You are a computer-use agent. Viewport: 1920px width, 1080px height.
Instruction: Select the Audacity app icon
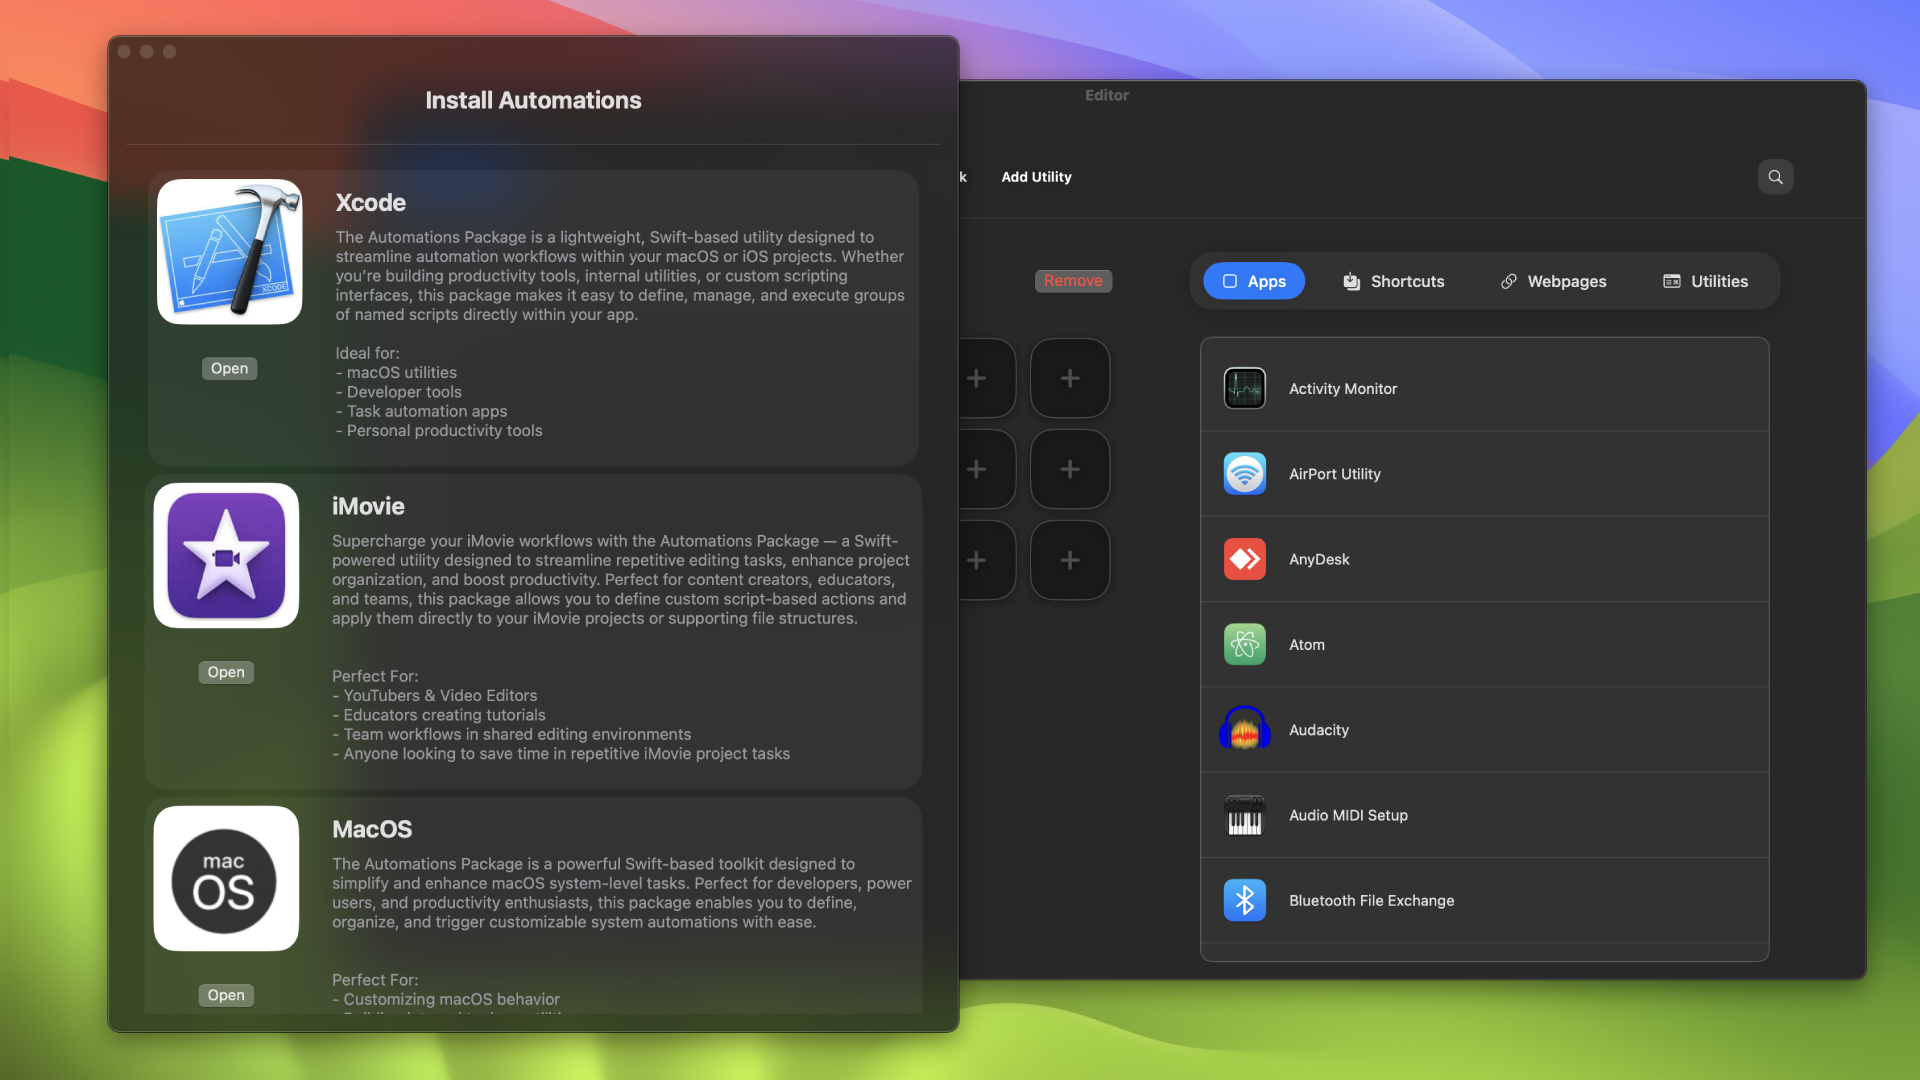point(1245,730)
